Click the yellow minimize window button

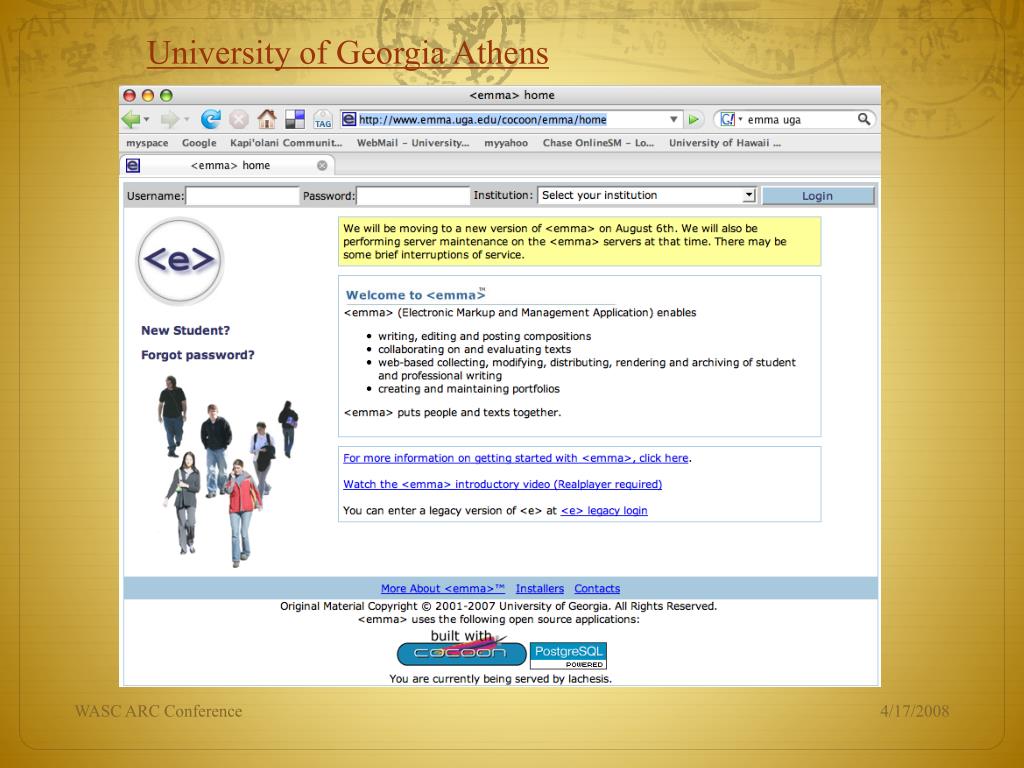[x=148, y=95]
